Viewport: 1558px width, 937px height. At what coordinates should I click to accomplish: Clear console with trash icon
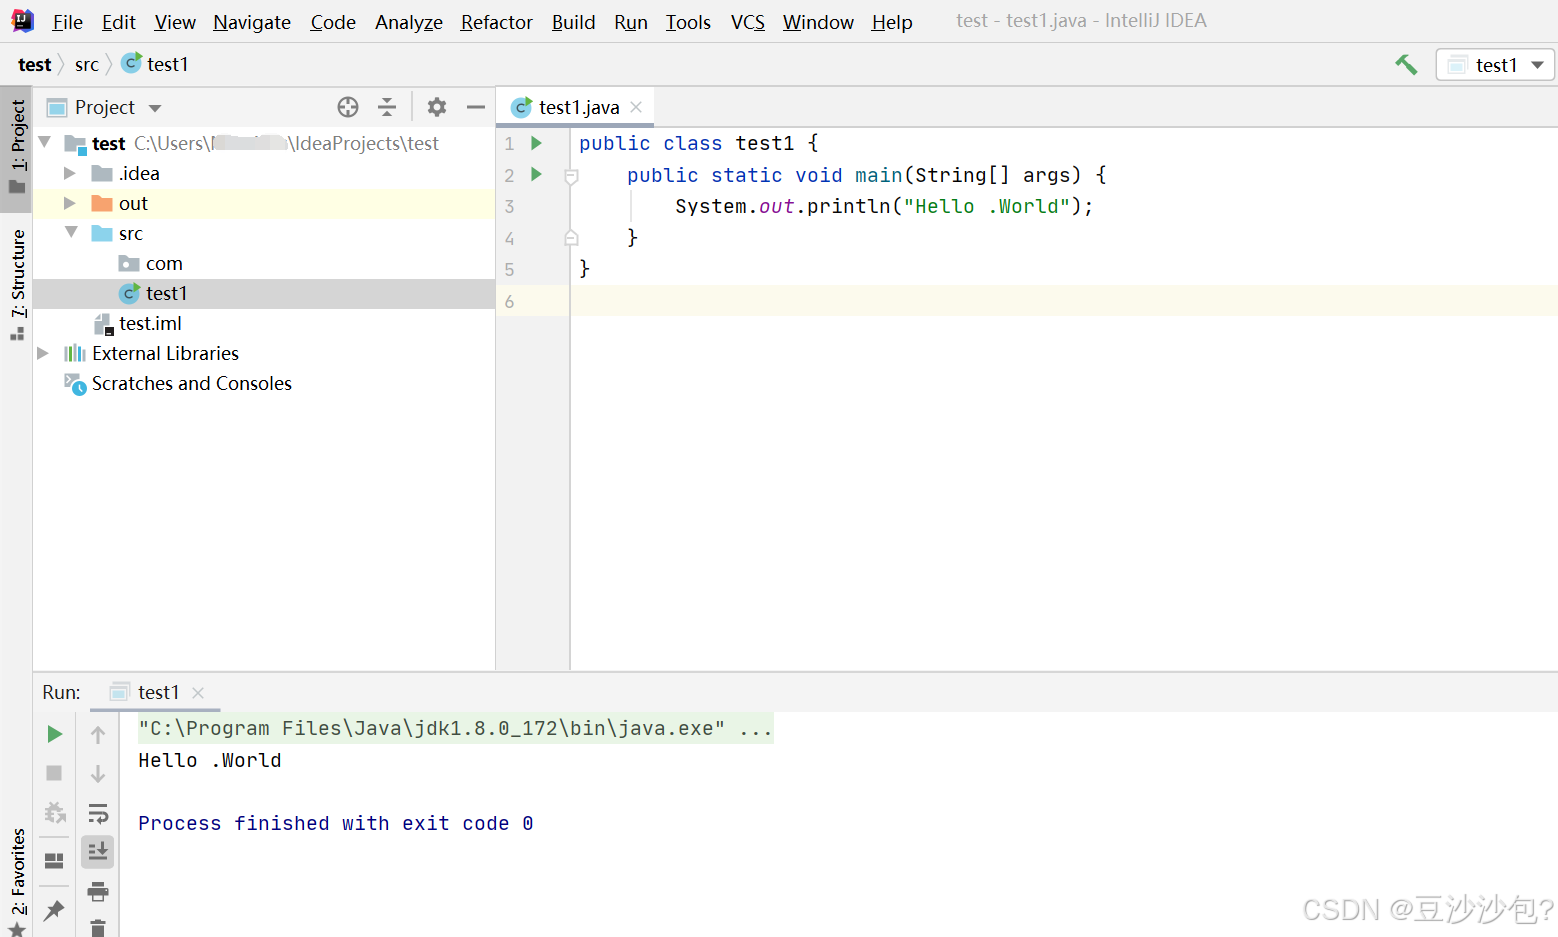[x=98, y=928]
